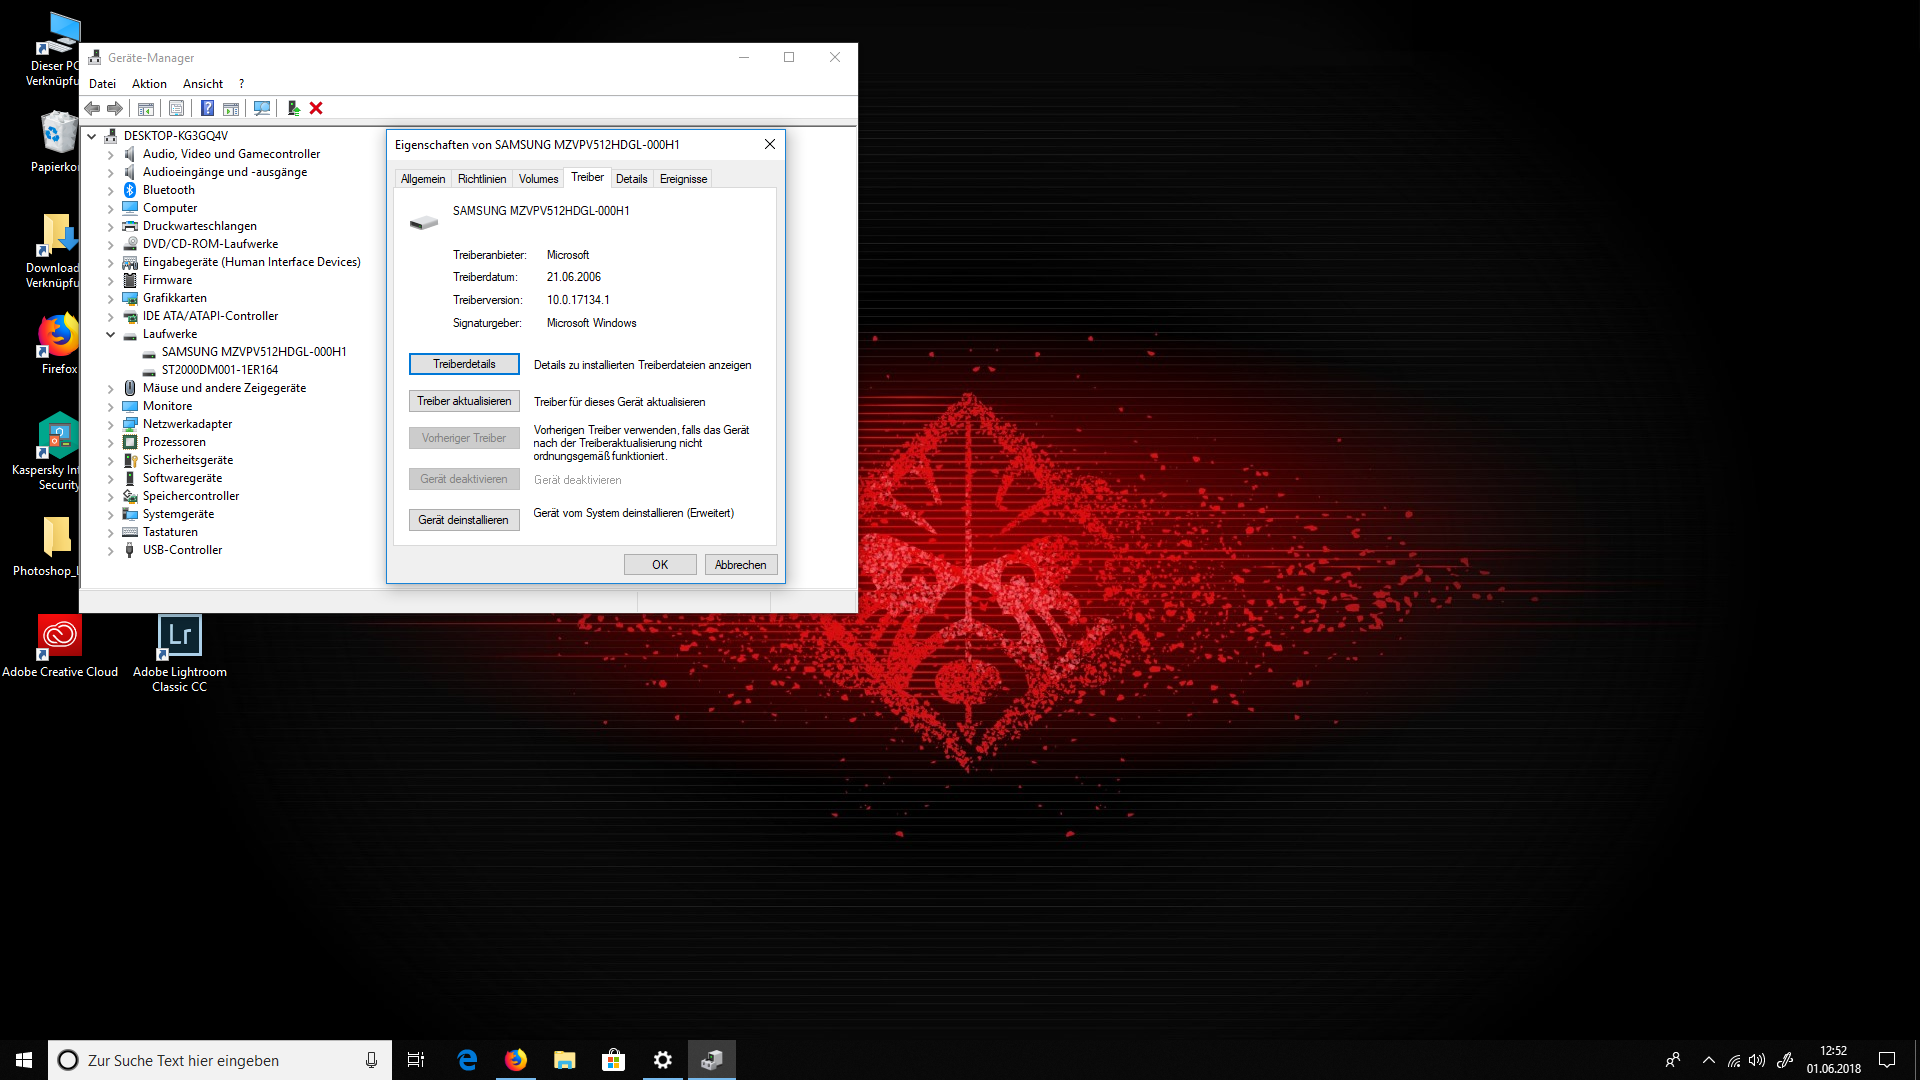Click the update driver toolbar icon
The height and width of the screenshot is (1080, 1920).
(x=293, y=108)
